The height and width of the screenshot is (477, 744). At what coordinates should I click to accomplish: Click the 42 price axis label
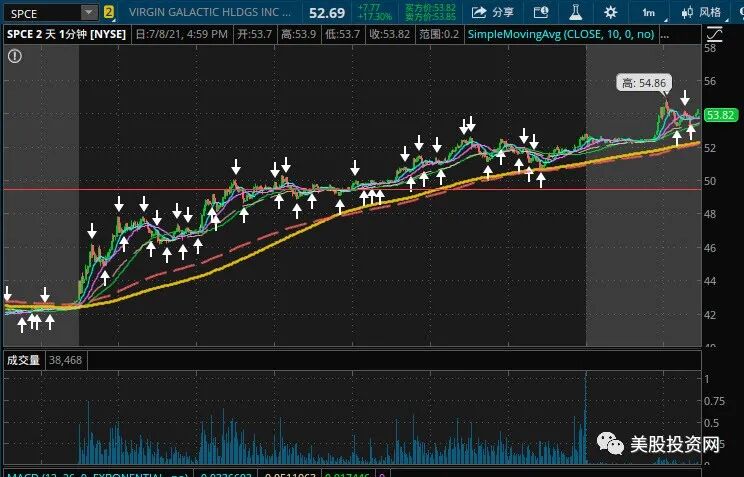tap(710, 315)
